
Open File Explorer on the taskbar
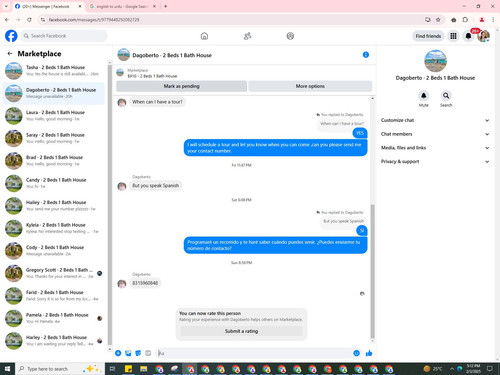pyautogui.click(x=144, y=369)
